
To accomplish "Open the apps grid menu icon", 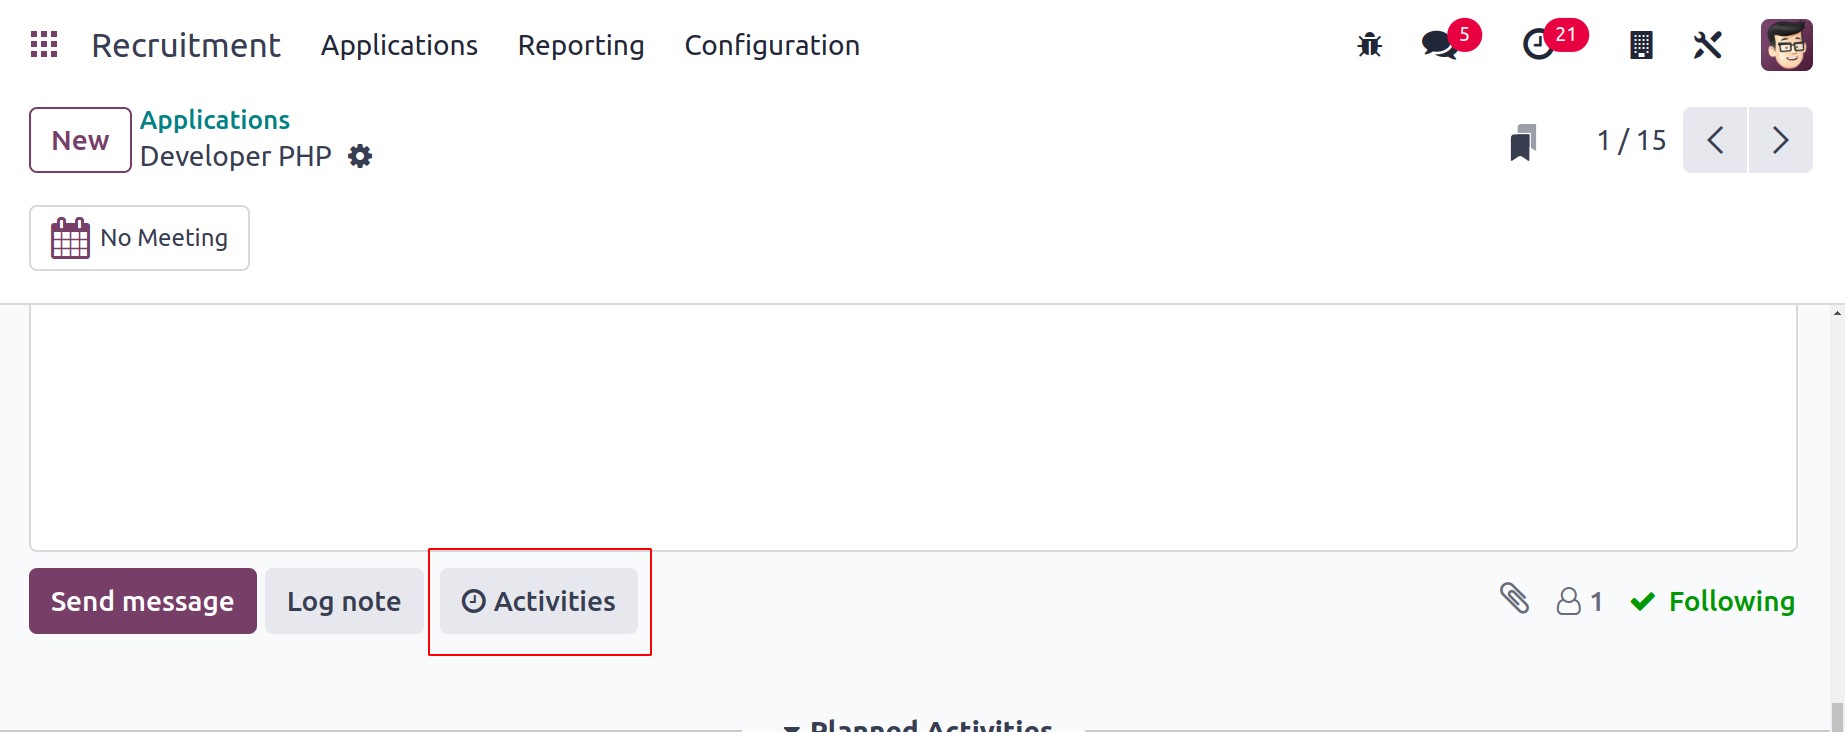I will tap(44, 45).
